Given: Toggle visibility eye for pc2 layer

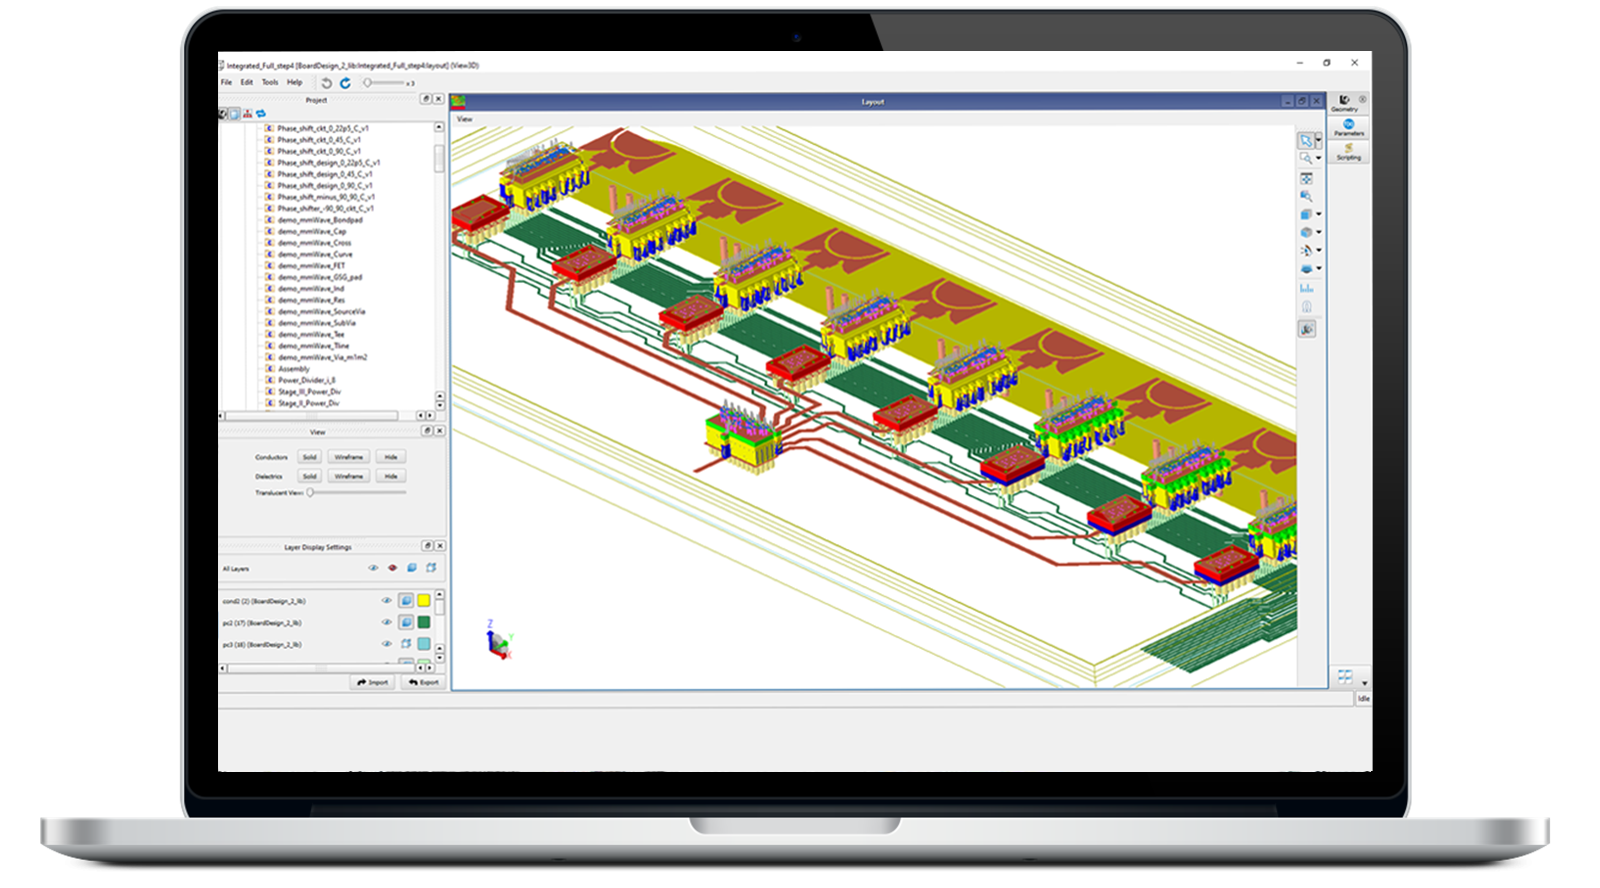Looking at the screenshot, I should [386, 622].
